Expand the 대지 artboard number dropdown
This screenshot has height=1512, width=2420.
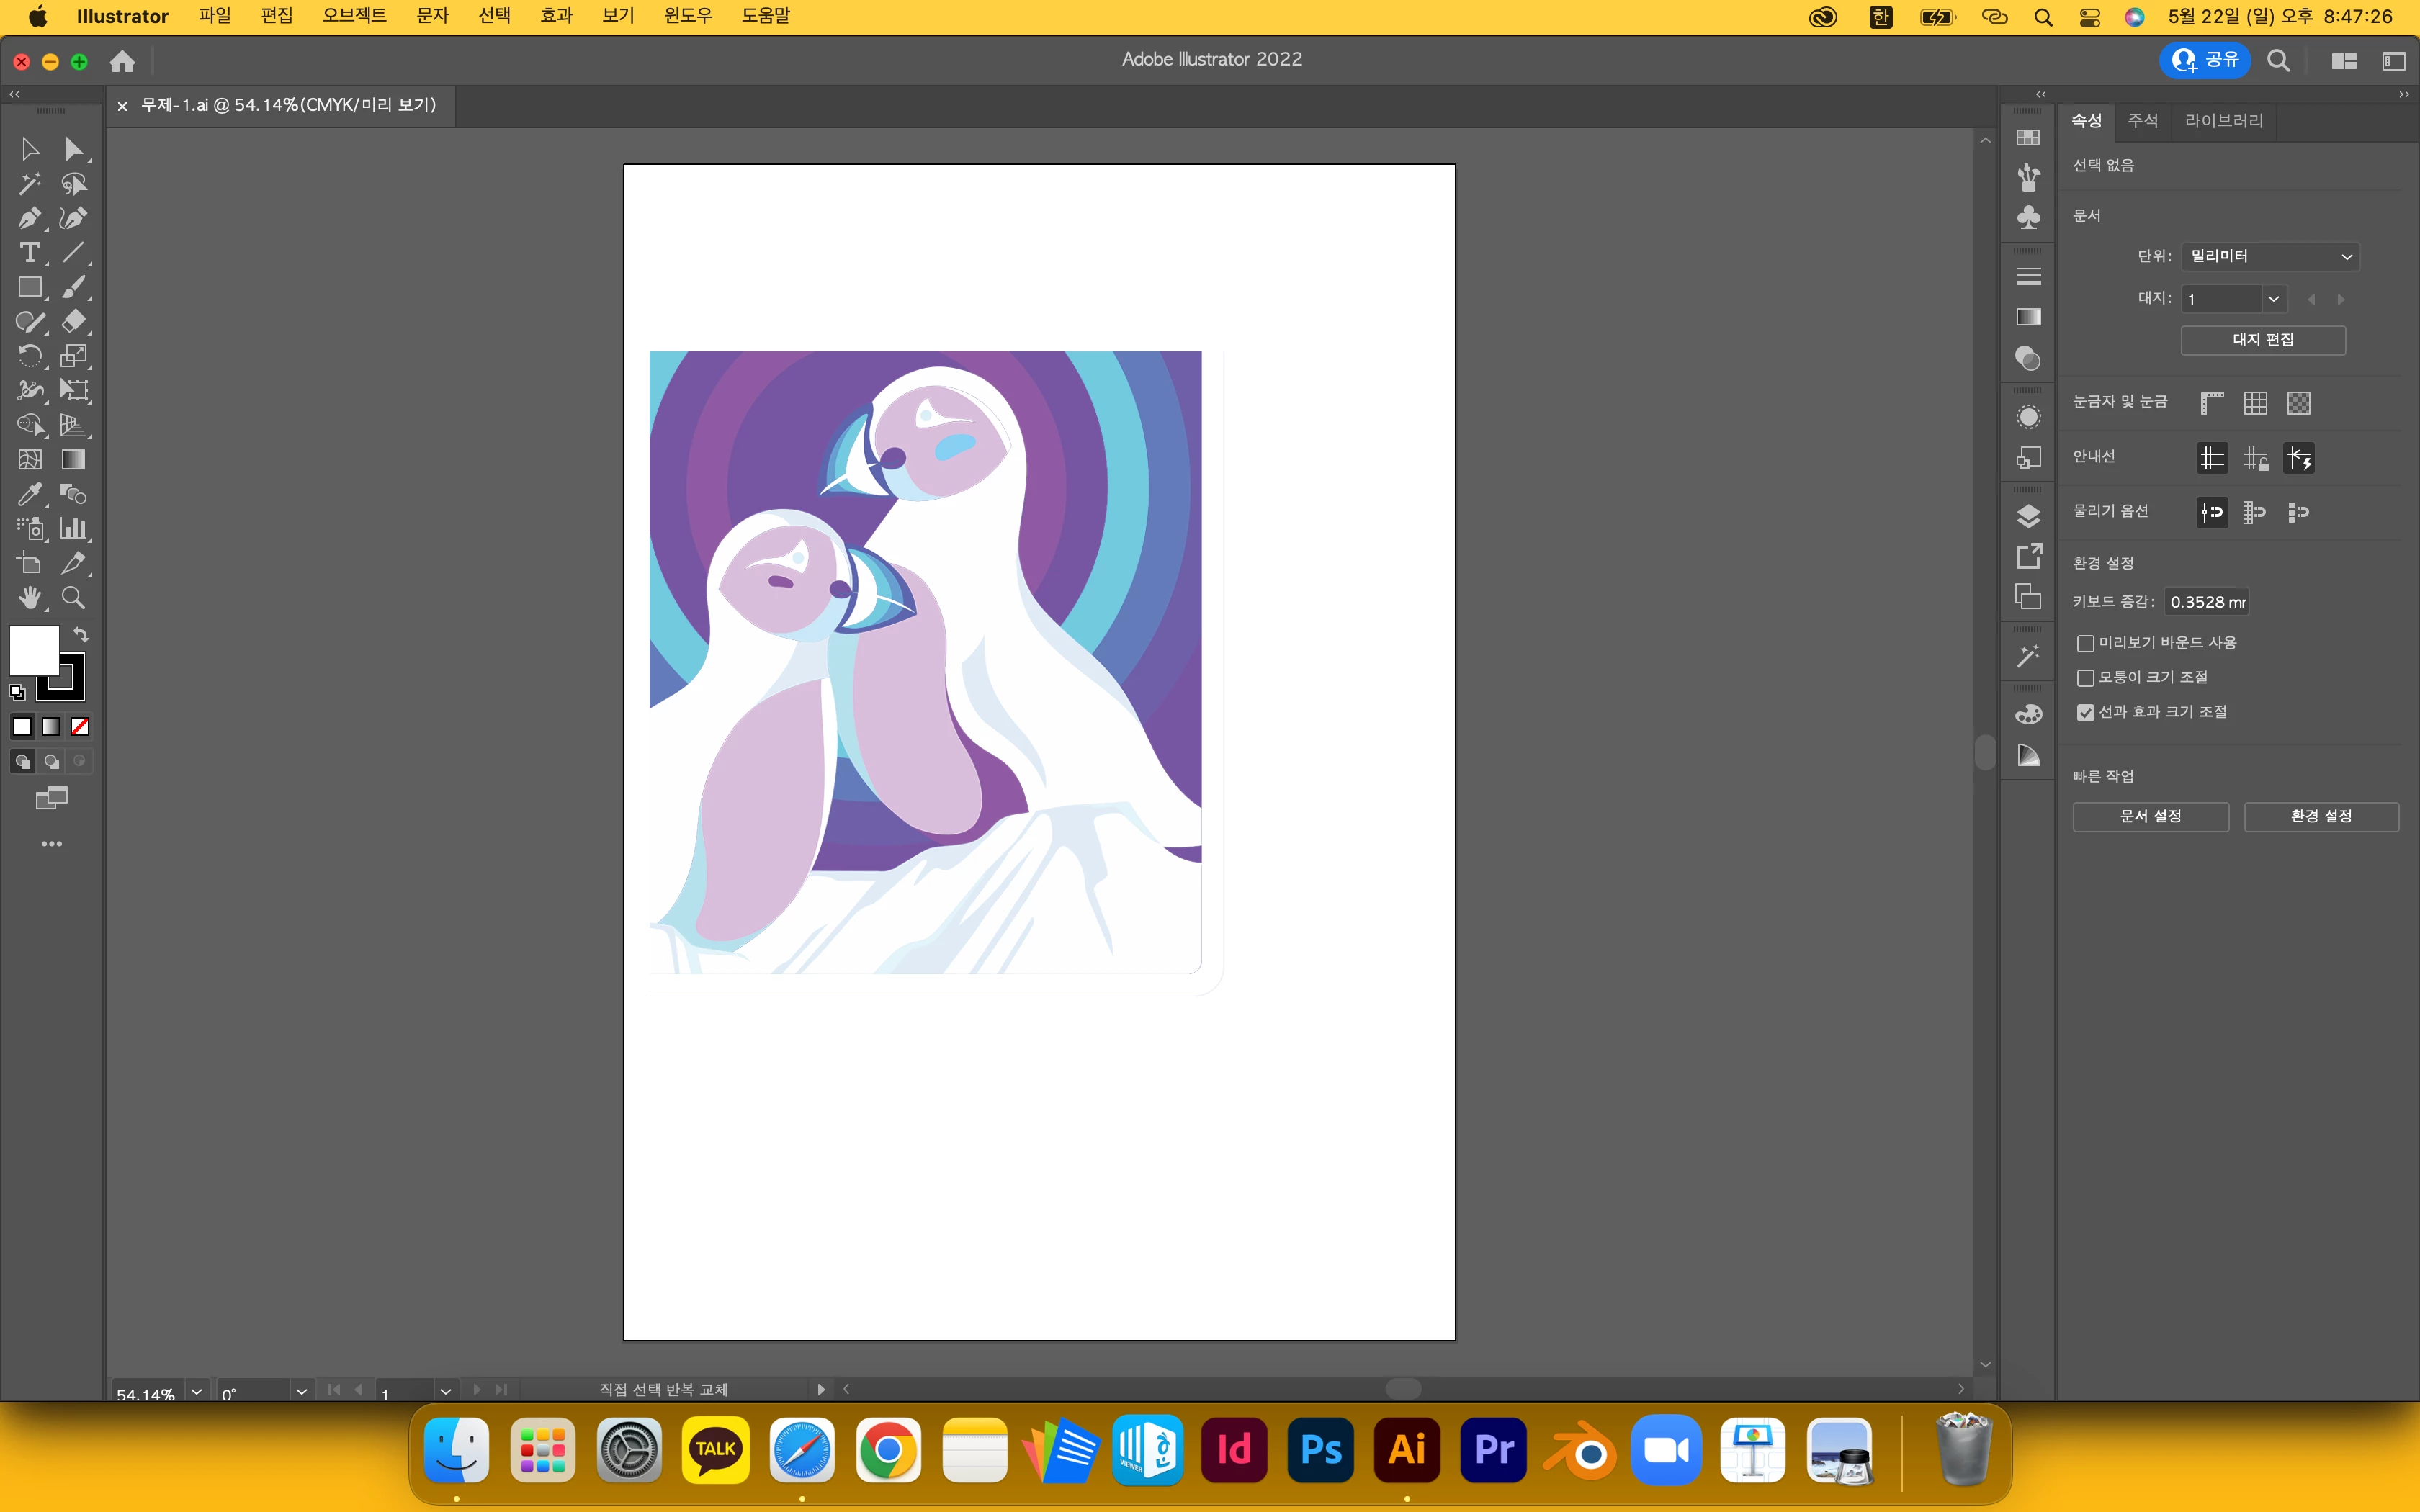(x=2273, y=299)
